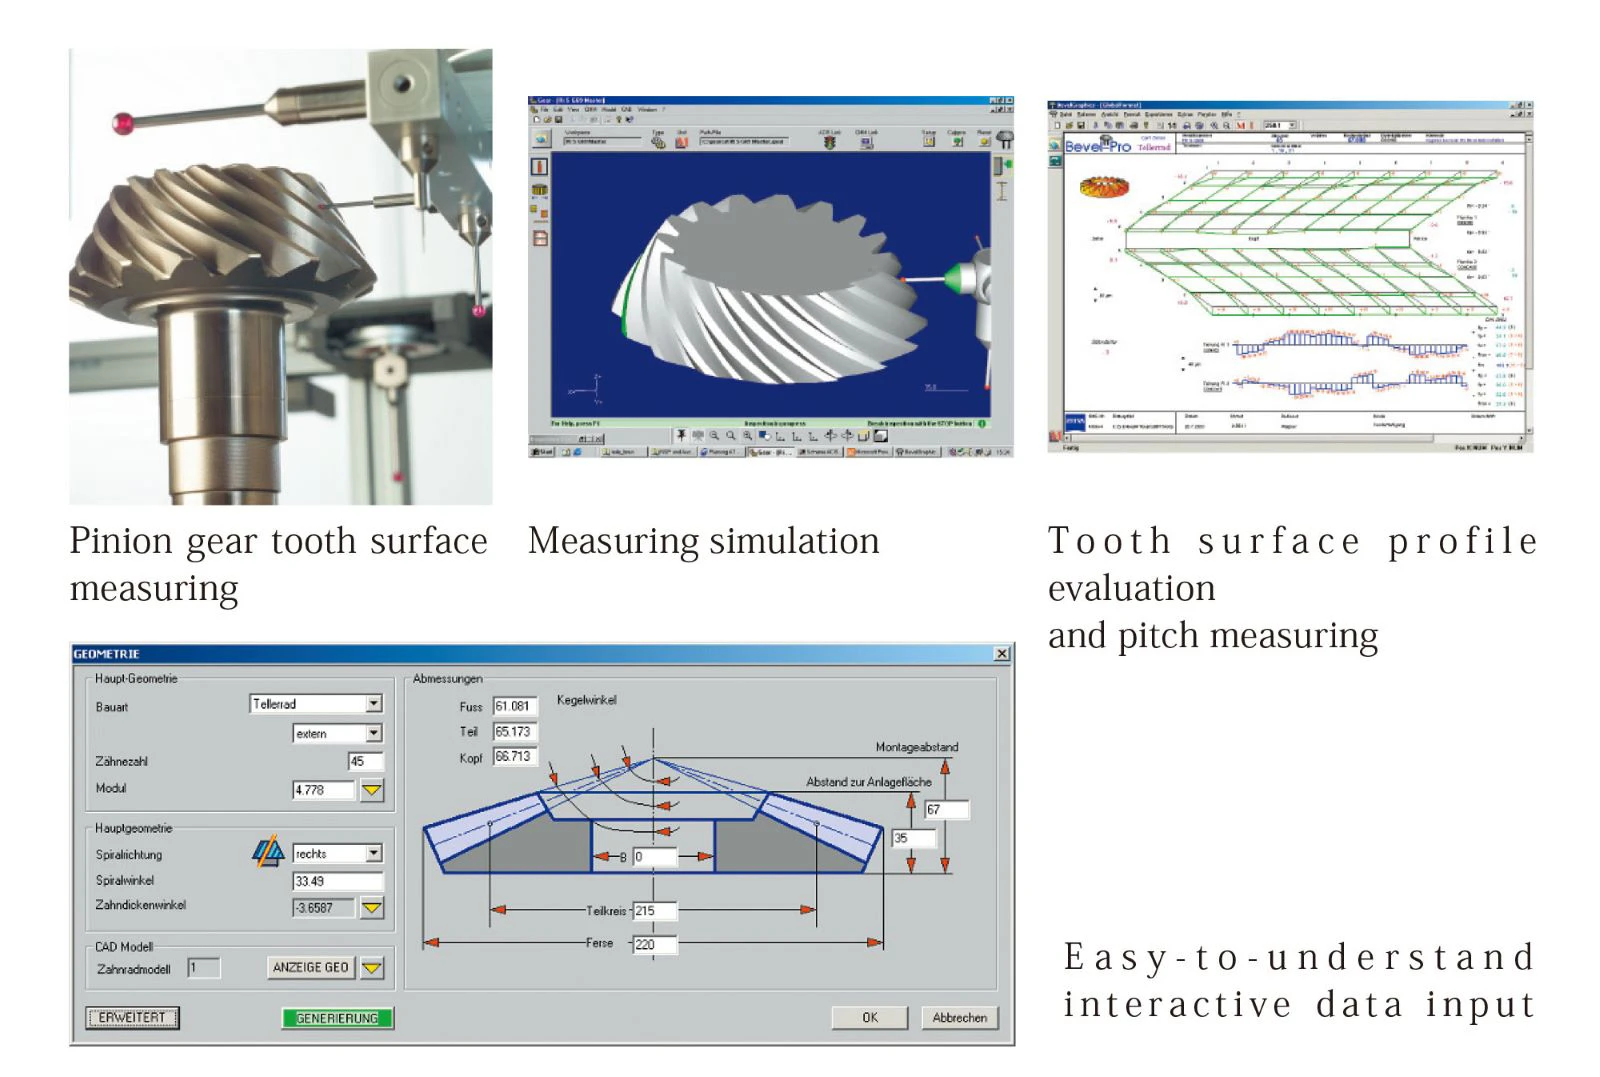Click the Zähnezahl input field showing 45

pyautogui.click(x=365, y=762)
